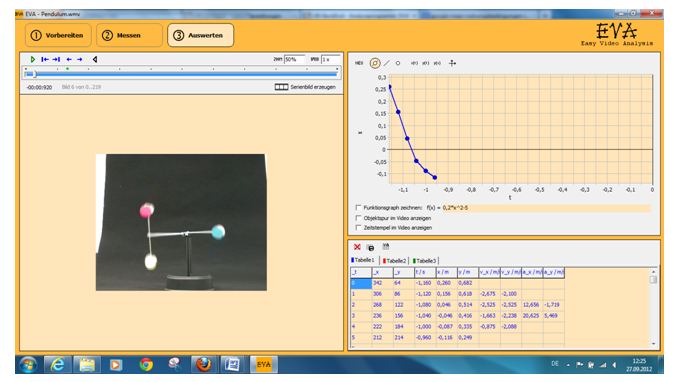Viewport: 680px width, 382px height.
Task: Step one frame forward with right arrow
Action: tap(80, 59)
